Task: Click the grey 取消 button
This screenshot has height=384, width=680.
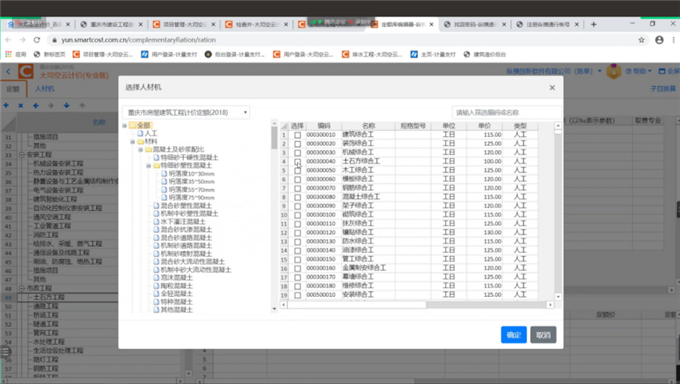Action: coord(543,335)
